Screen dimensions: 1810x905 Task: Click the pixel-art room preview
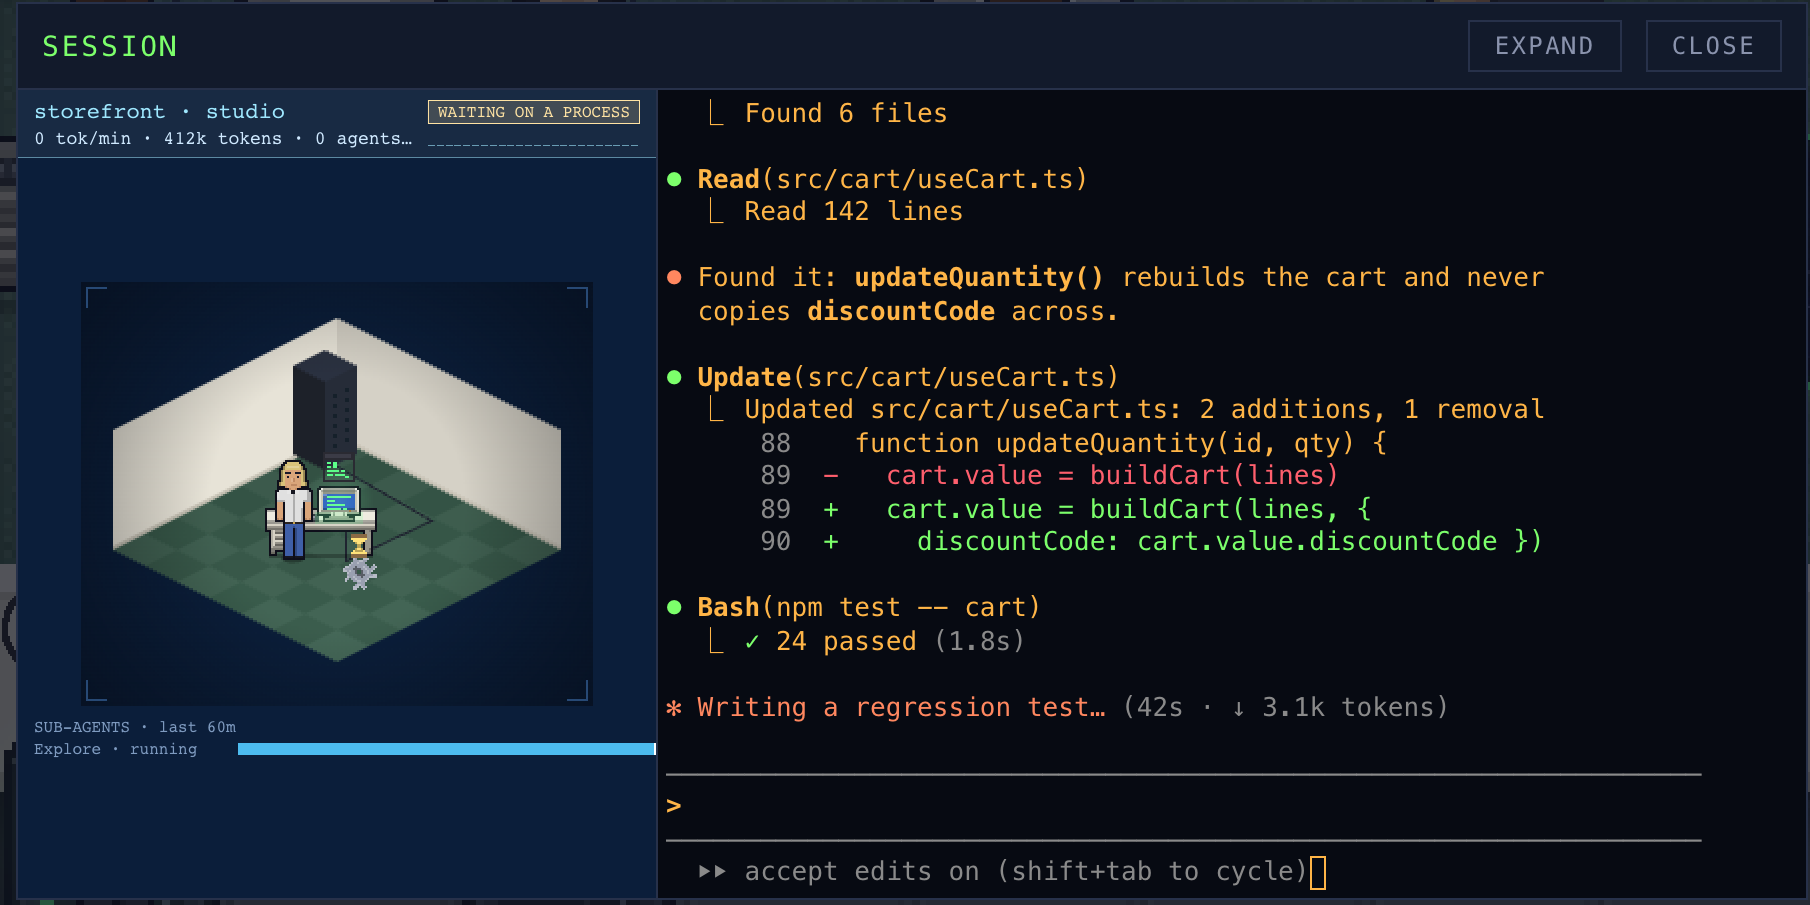[337, 494]
